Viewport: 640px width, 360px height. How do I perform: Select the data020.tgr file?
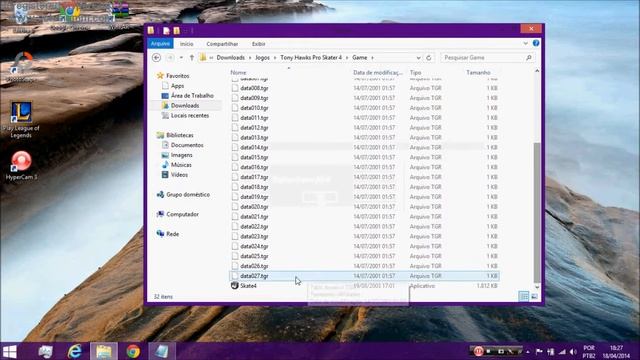[254, 207]
